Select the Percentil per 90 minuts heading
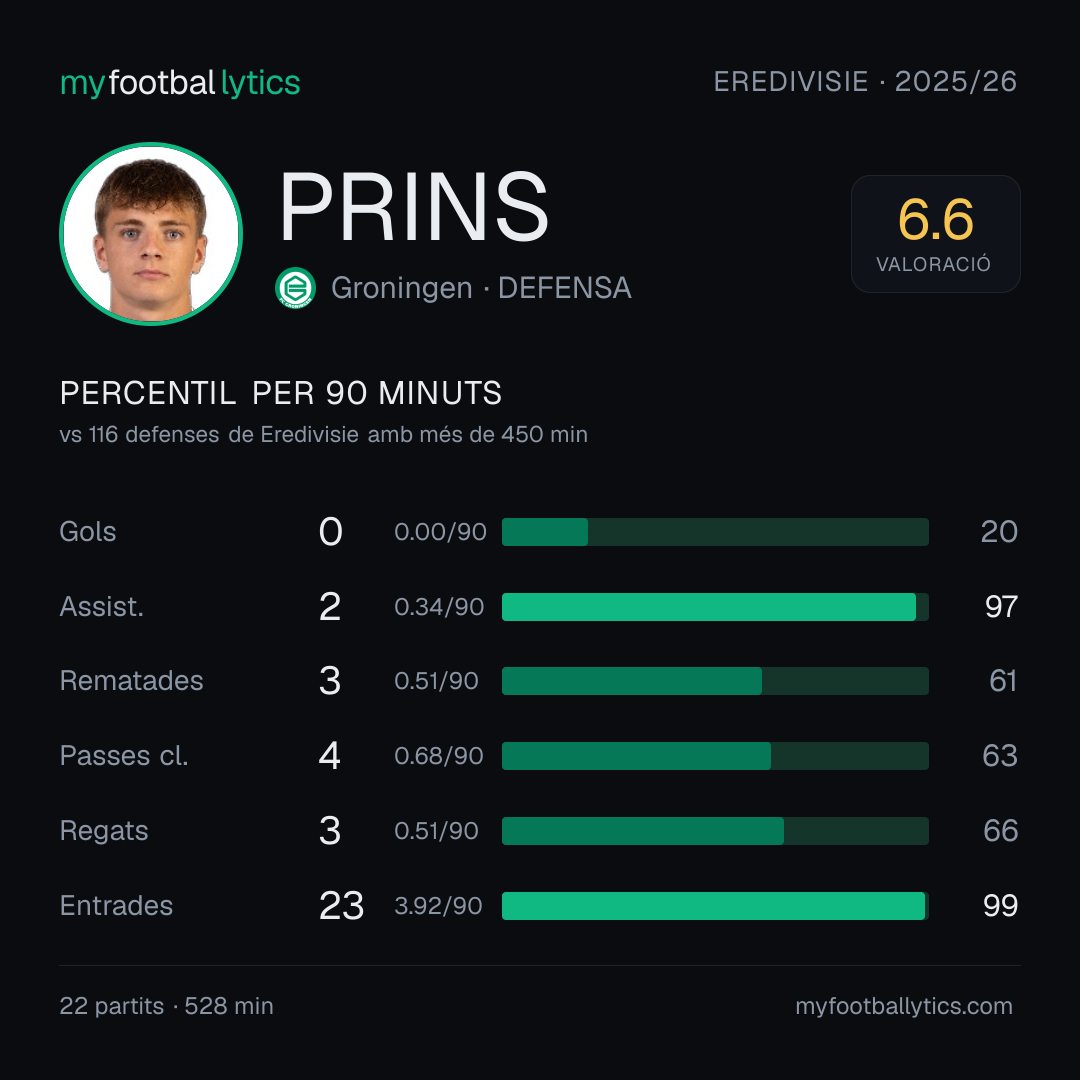Image resolution: width=1080 pixels, height=1080 pixels. [281, 393]
